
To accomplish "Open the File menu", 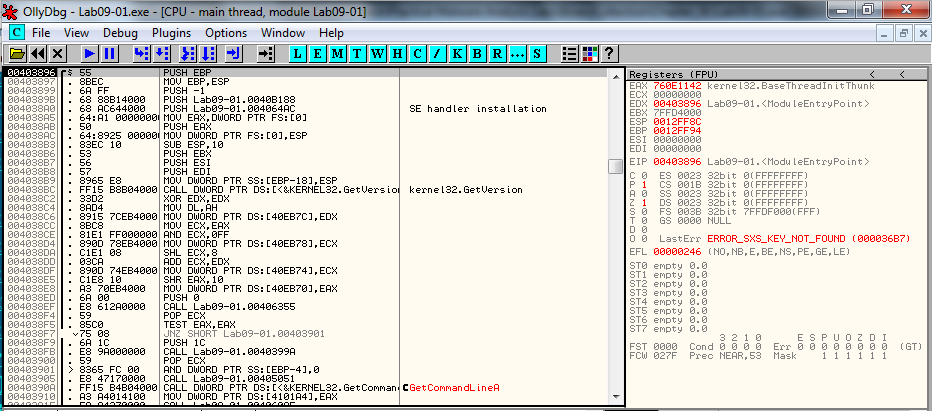I will [41, 33].
